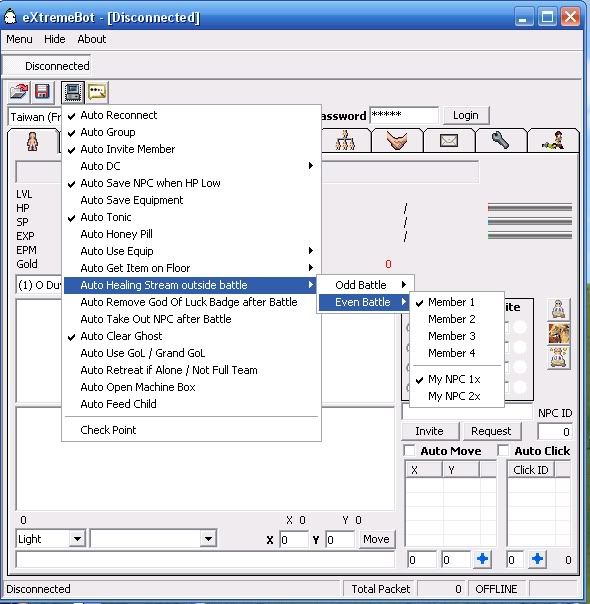Click the Invite button
The width and height of the screenshot is (590, 604).
(430, 431)
